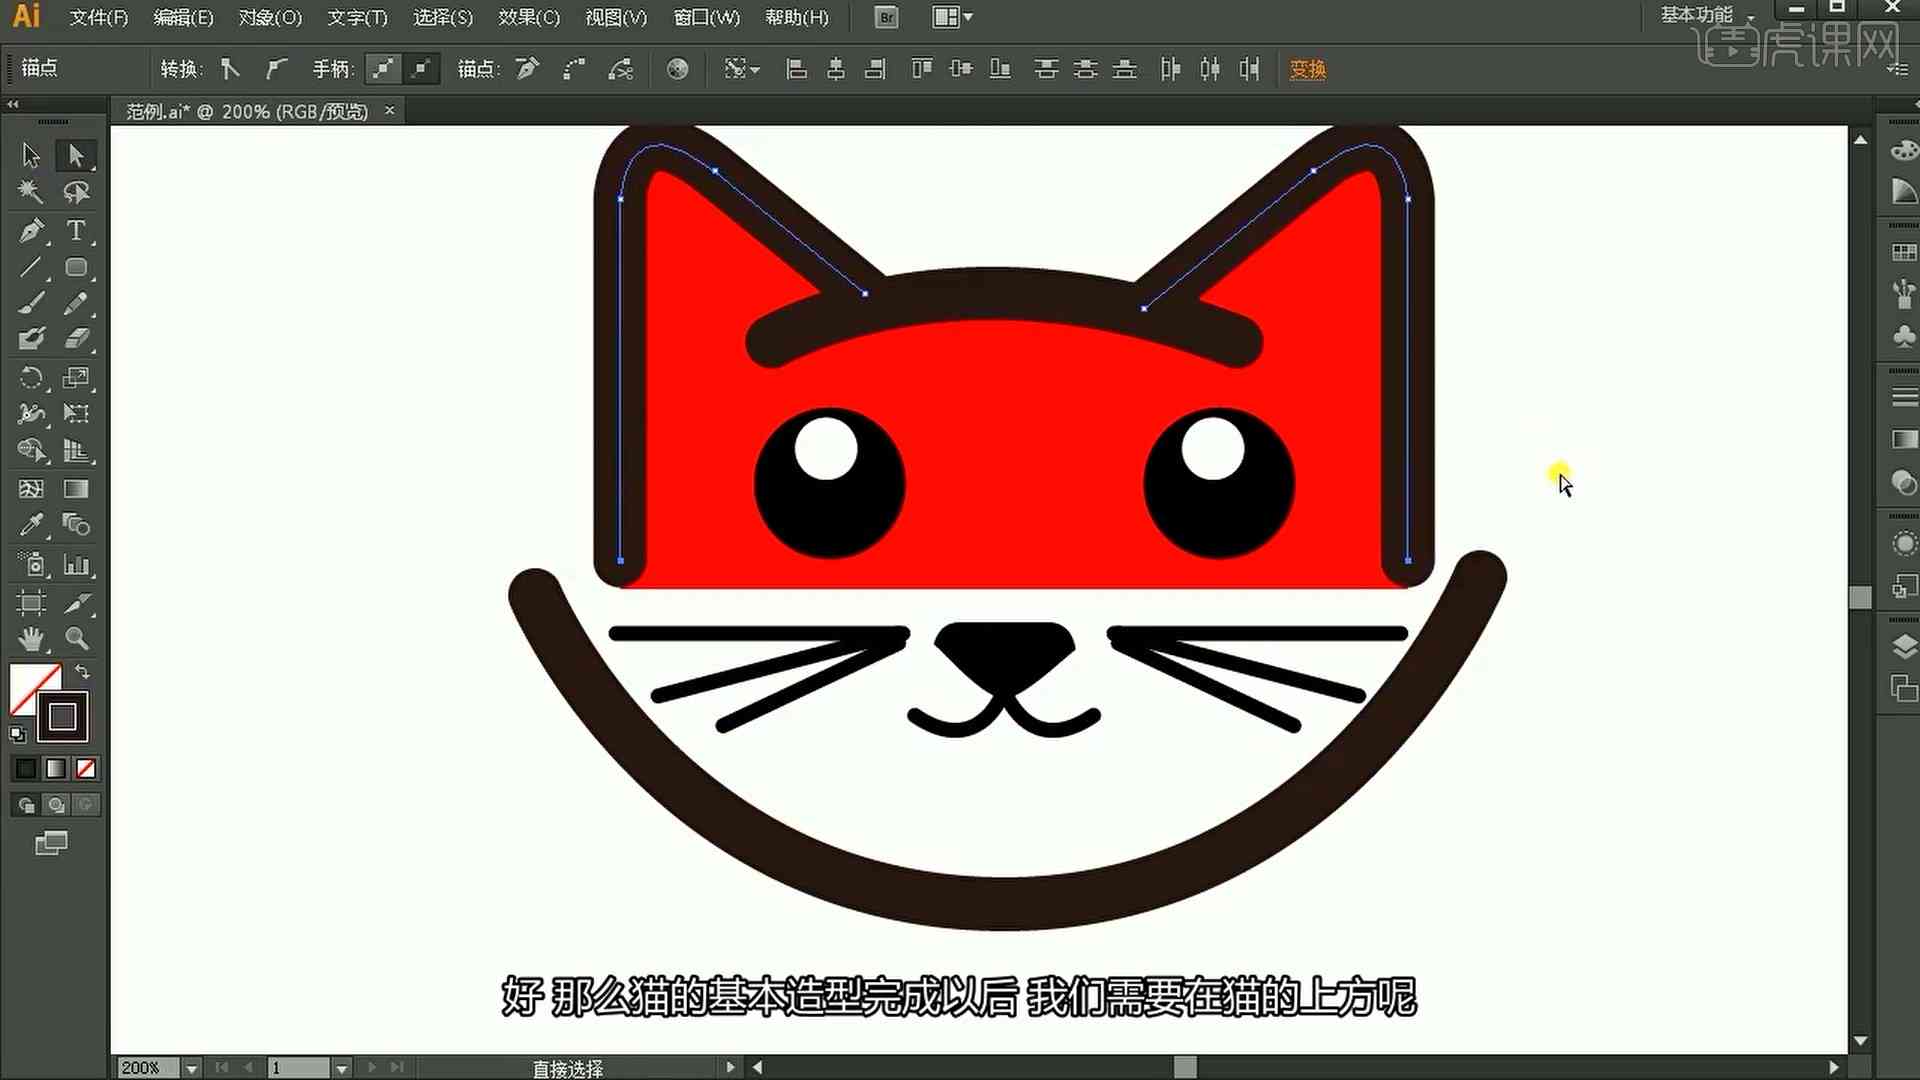Close the 范例.ai document tab
This screenshot has width=1920, height=1080.
coord(390,110)
